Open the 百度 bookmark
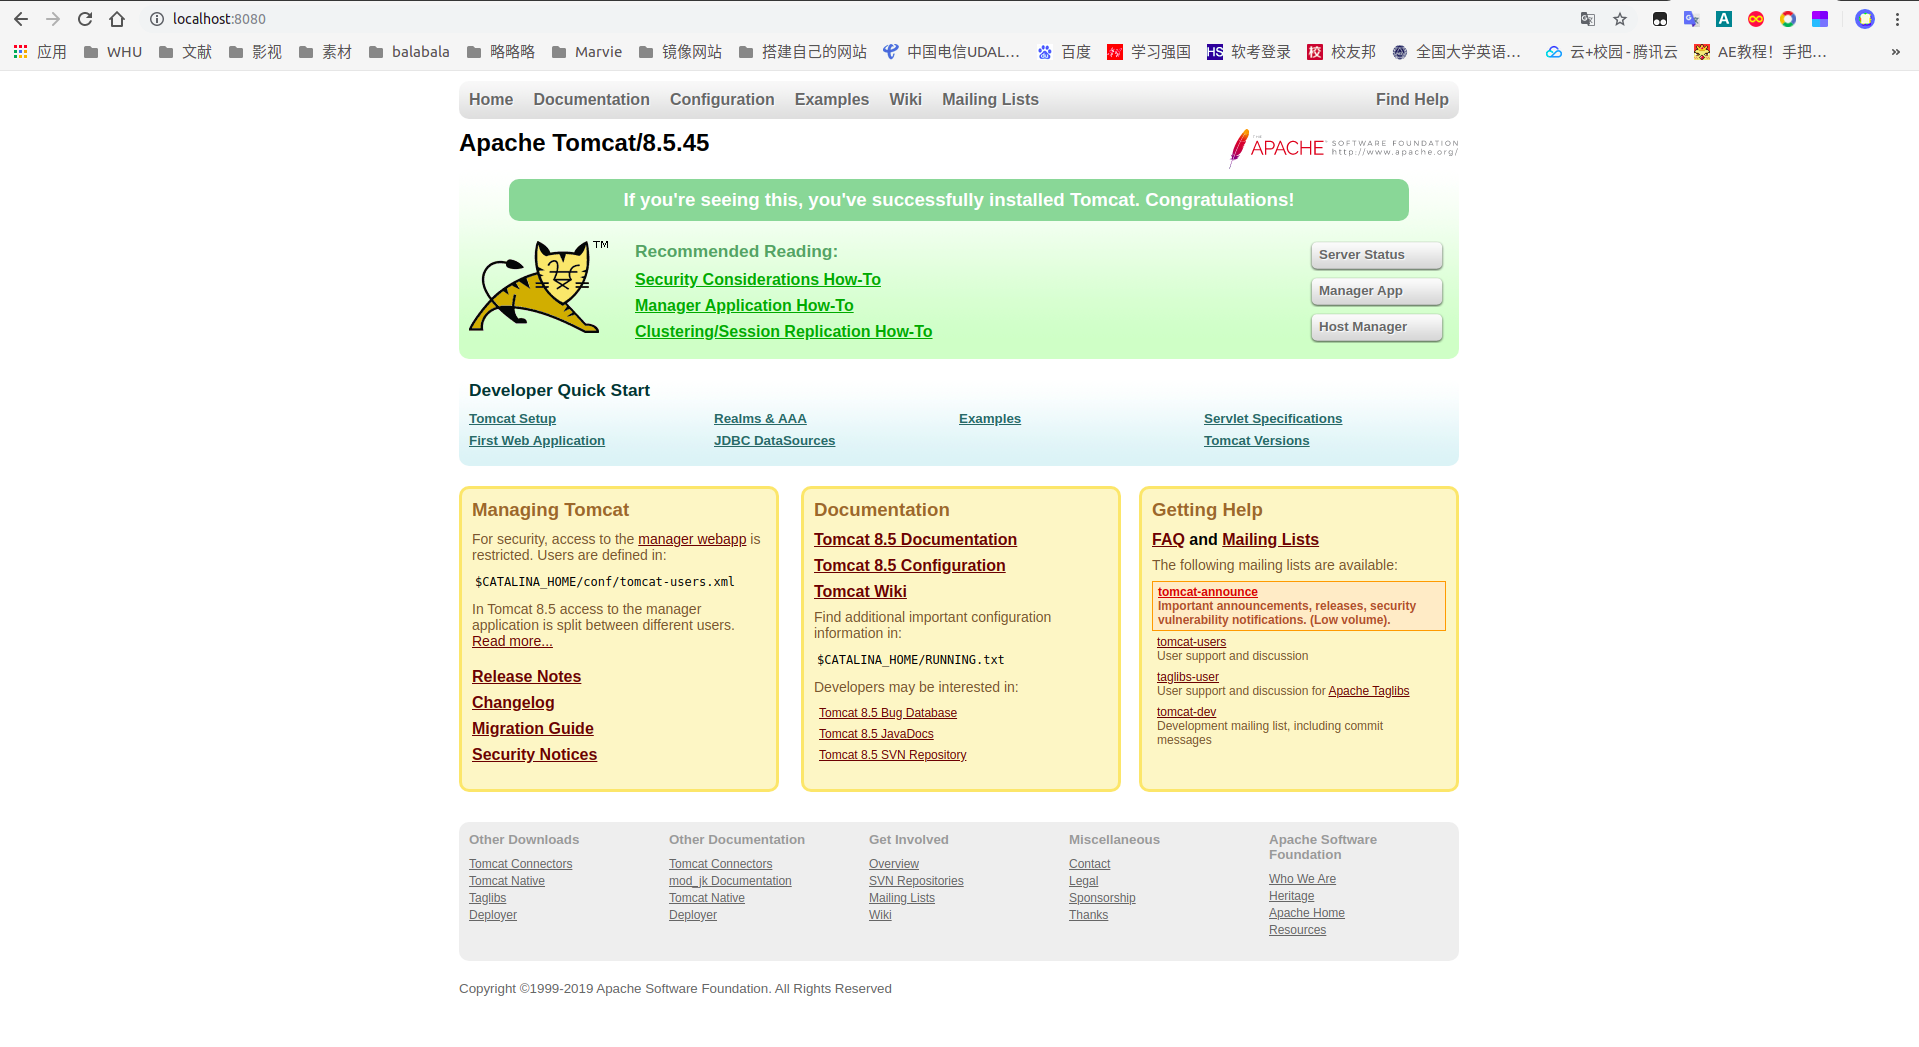The height and width of the screenshot is (1047, 1919). (x=1064, y=52)
